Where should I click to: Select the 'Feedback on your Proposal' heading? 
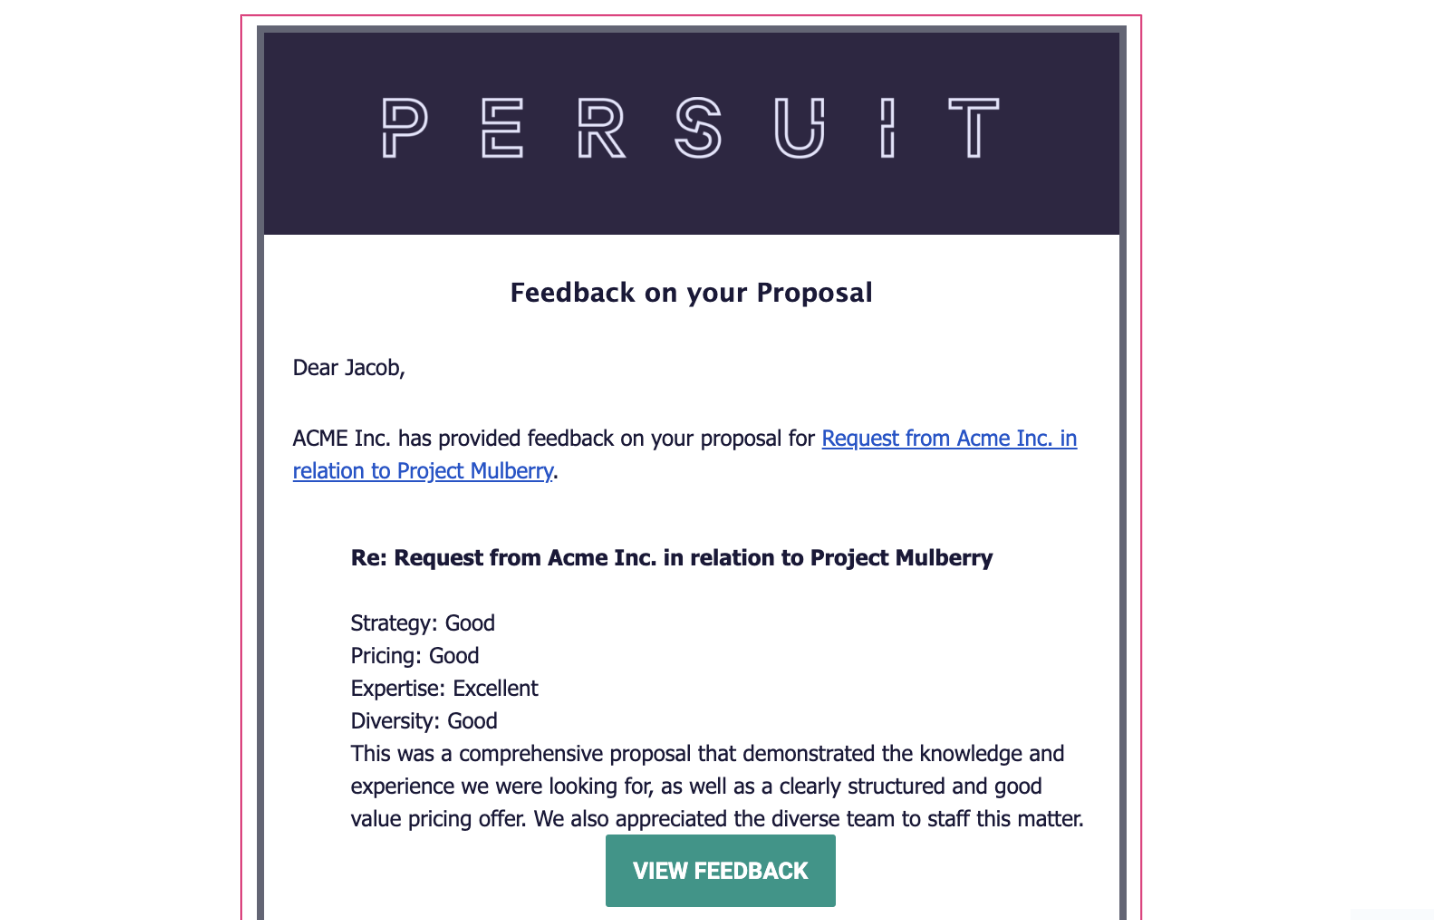[691, 292]
